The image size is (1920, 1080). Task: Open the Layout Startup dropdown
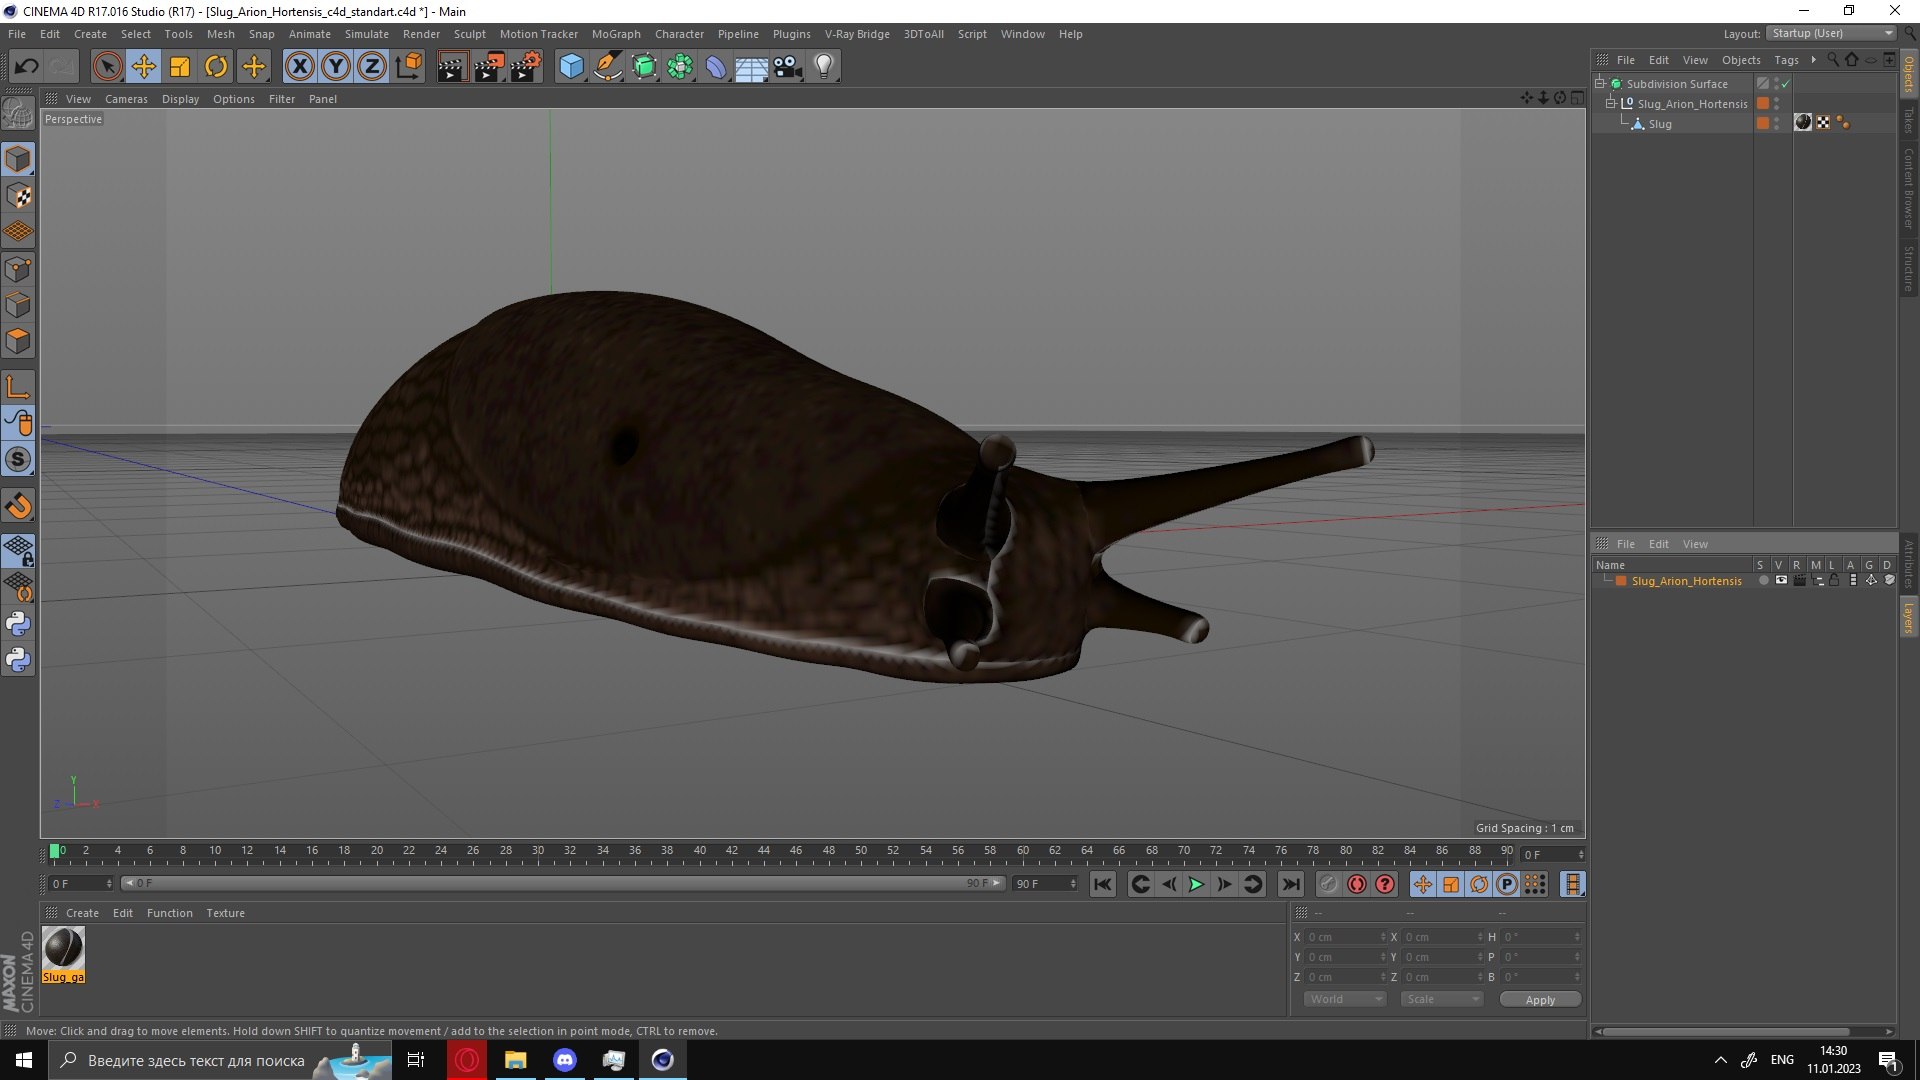[x=1832, y=33]
